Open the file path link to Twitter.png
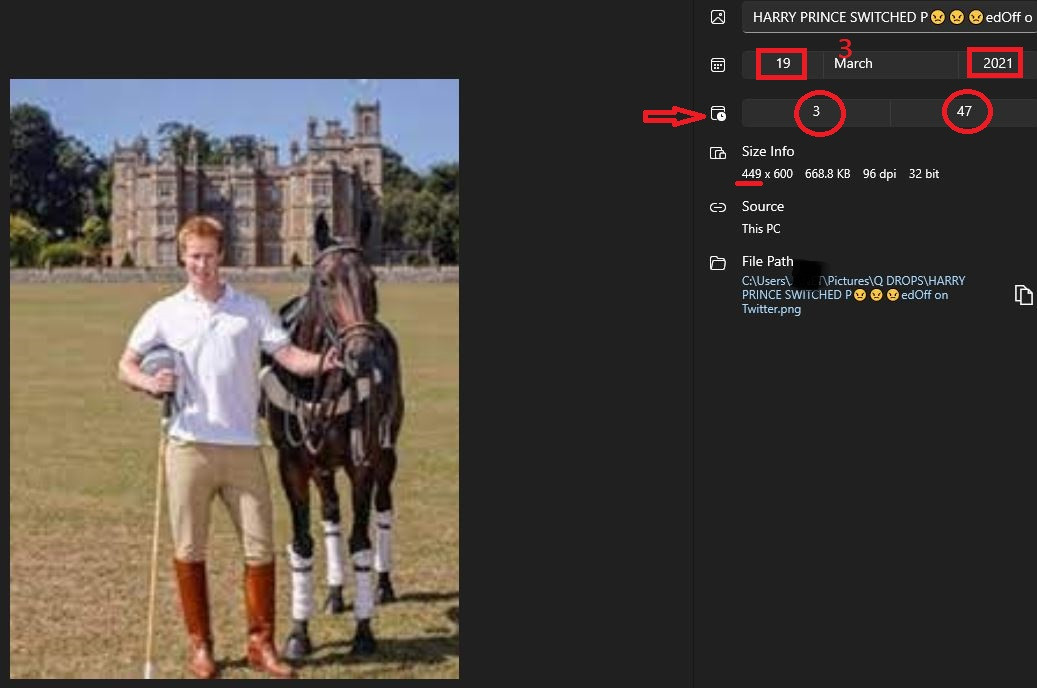The image size is (1037, 688). pyautogui.click(x=853, y=295)
